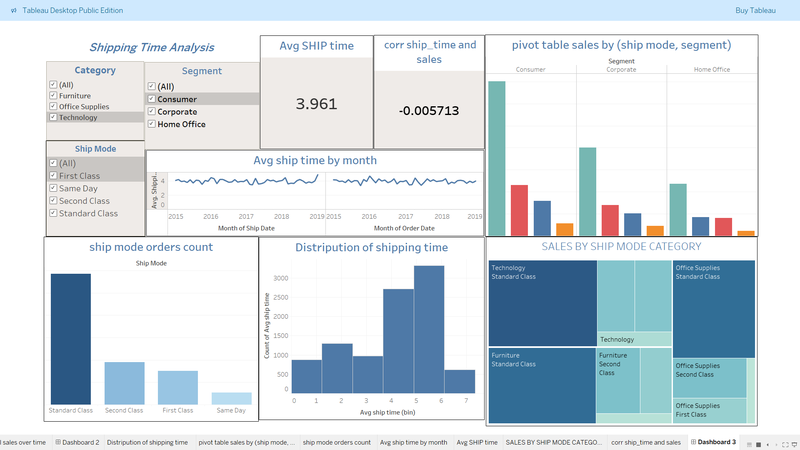The image size is (800, 450).
Task: Open the ship mode orders count sheet tab
Action: [336, 442]
